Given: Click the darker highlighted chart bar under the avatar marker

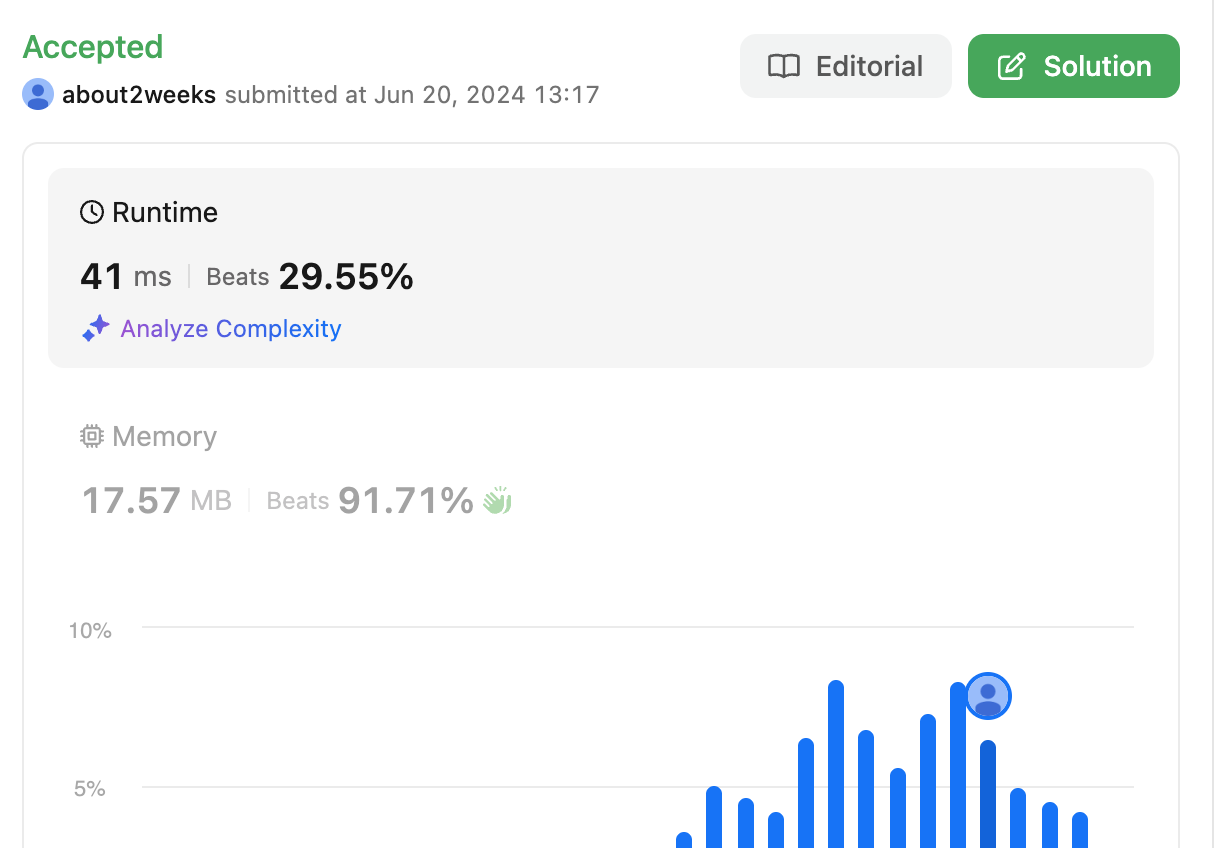Looking at the screenshot, I should coord(988,794).
